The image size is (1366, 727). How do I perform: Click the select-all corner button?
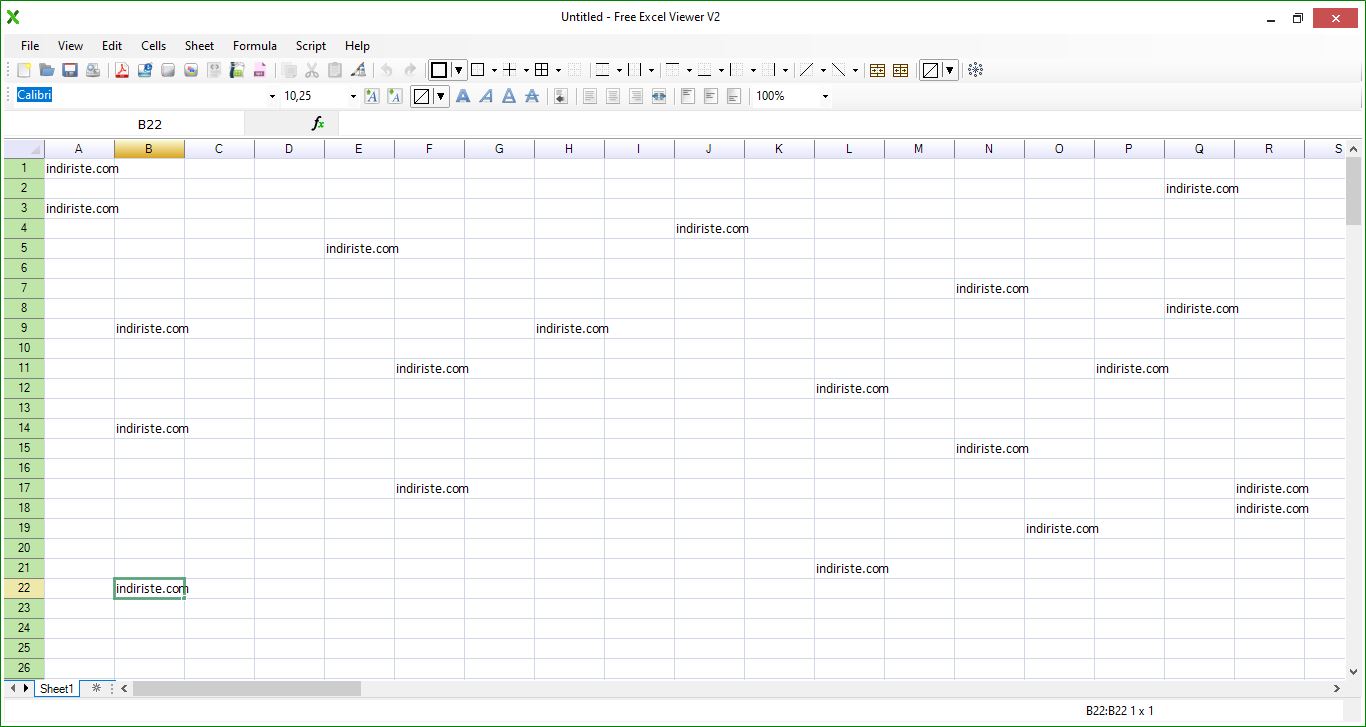click(24, 149)
